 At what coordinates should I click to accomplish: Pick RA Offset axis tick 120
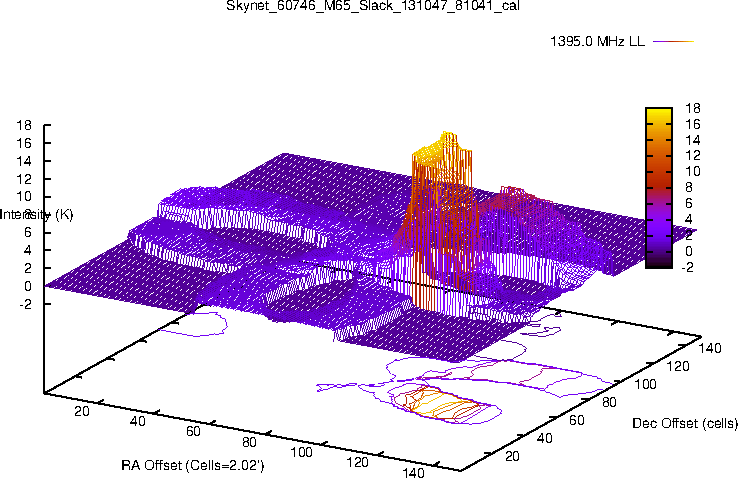pyautogui.click(x=357, y=462)
